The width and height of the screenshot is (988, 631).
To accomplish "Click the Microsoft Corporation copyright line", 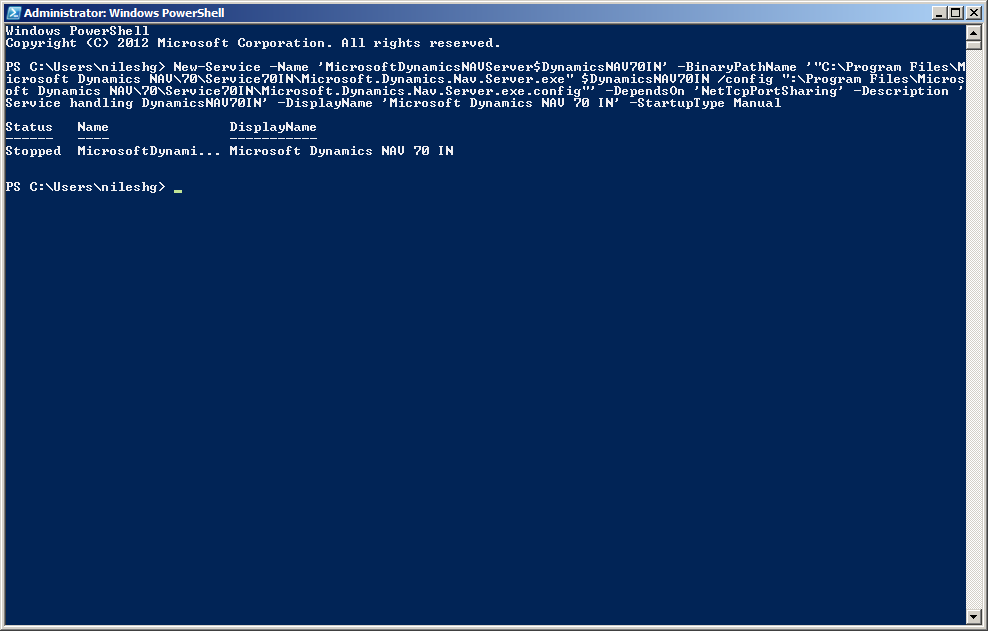I will point(252,43).
